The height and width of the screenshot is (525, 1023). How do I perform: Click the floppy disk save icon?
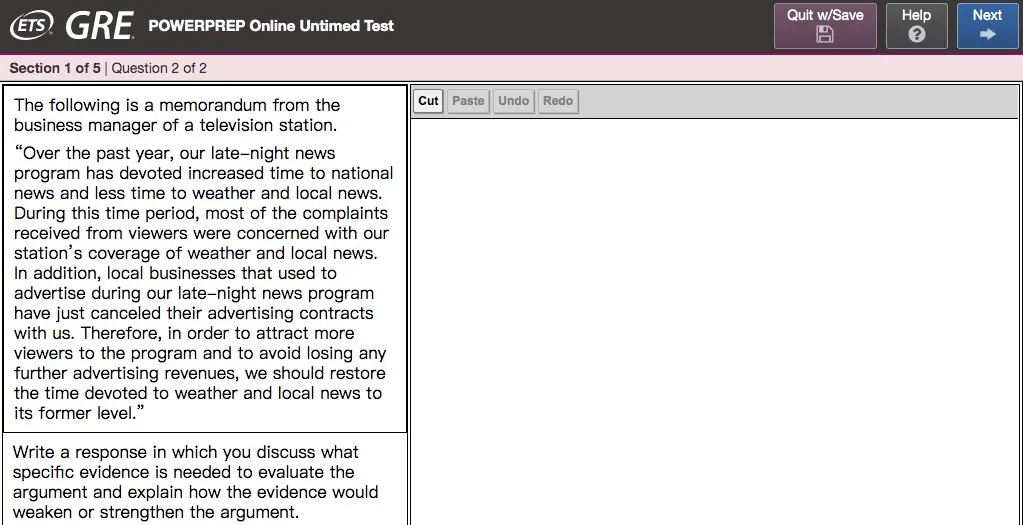(x=825, y=35)
